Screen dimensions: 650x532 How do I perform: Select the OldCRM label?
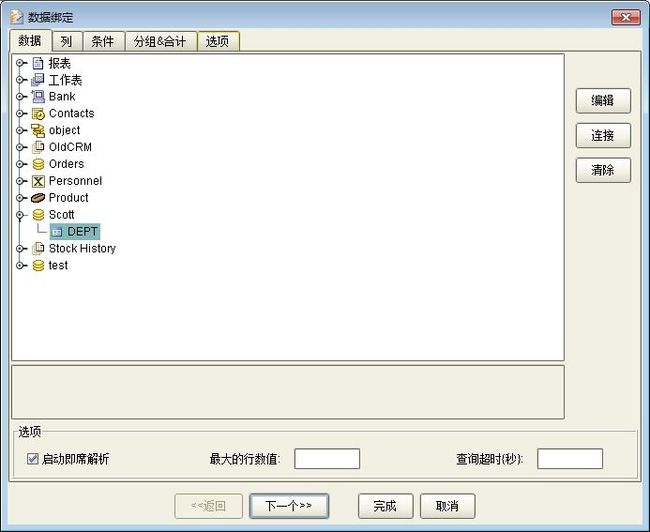pyautogui.click(x=70, y=147)
